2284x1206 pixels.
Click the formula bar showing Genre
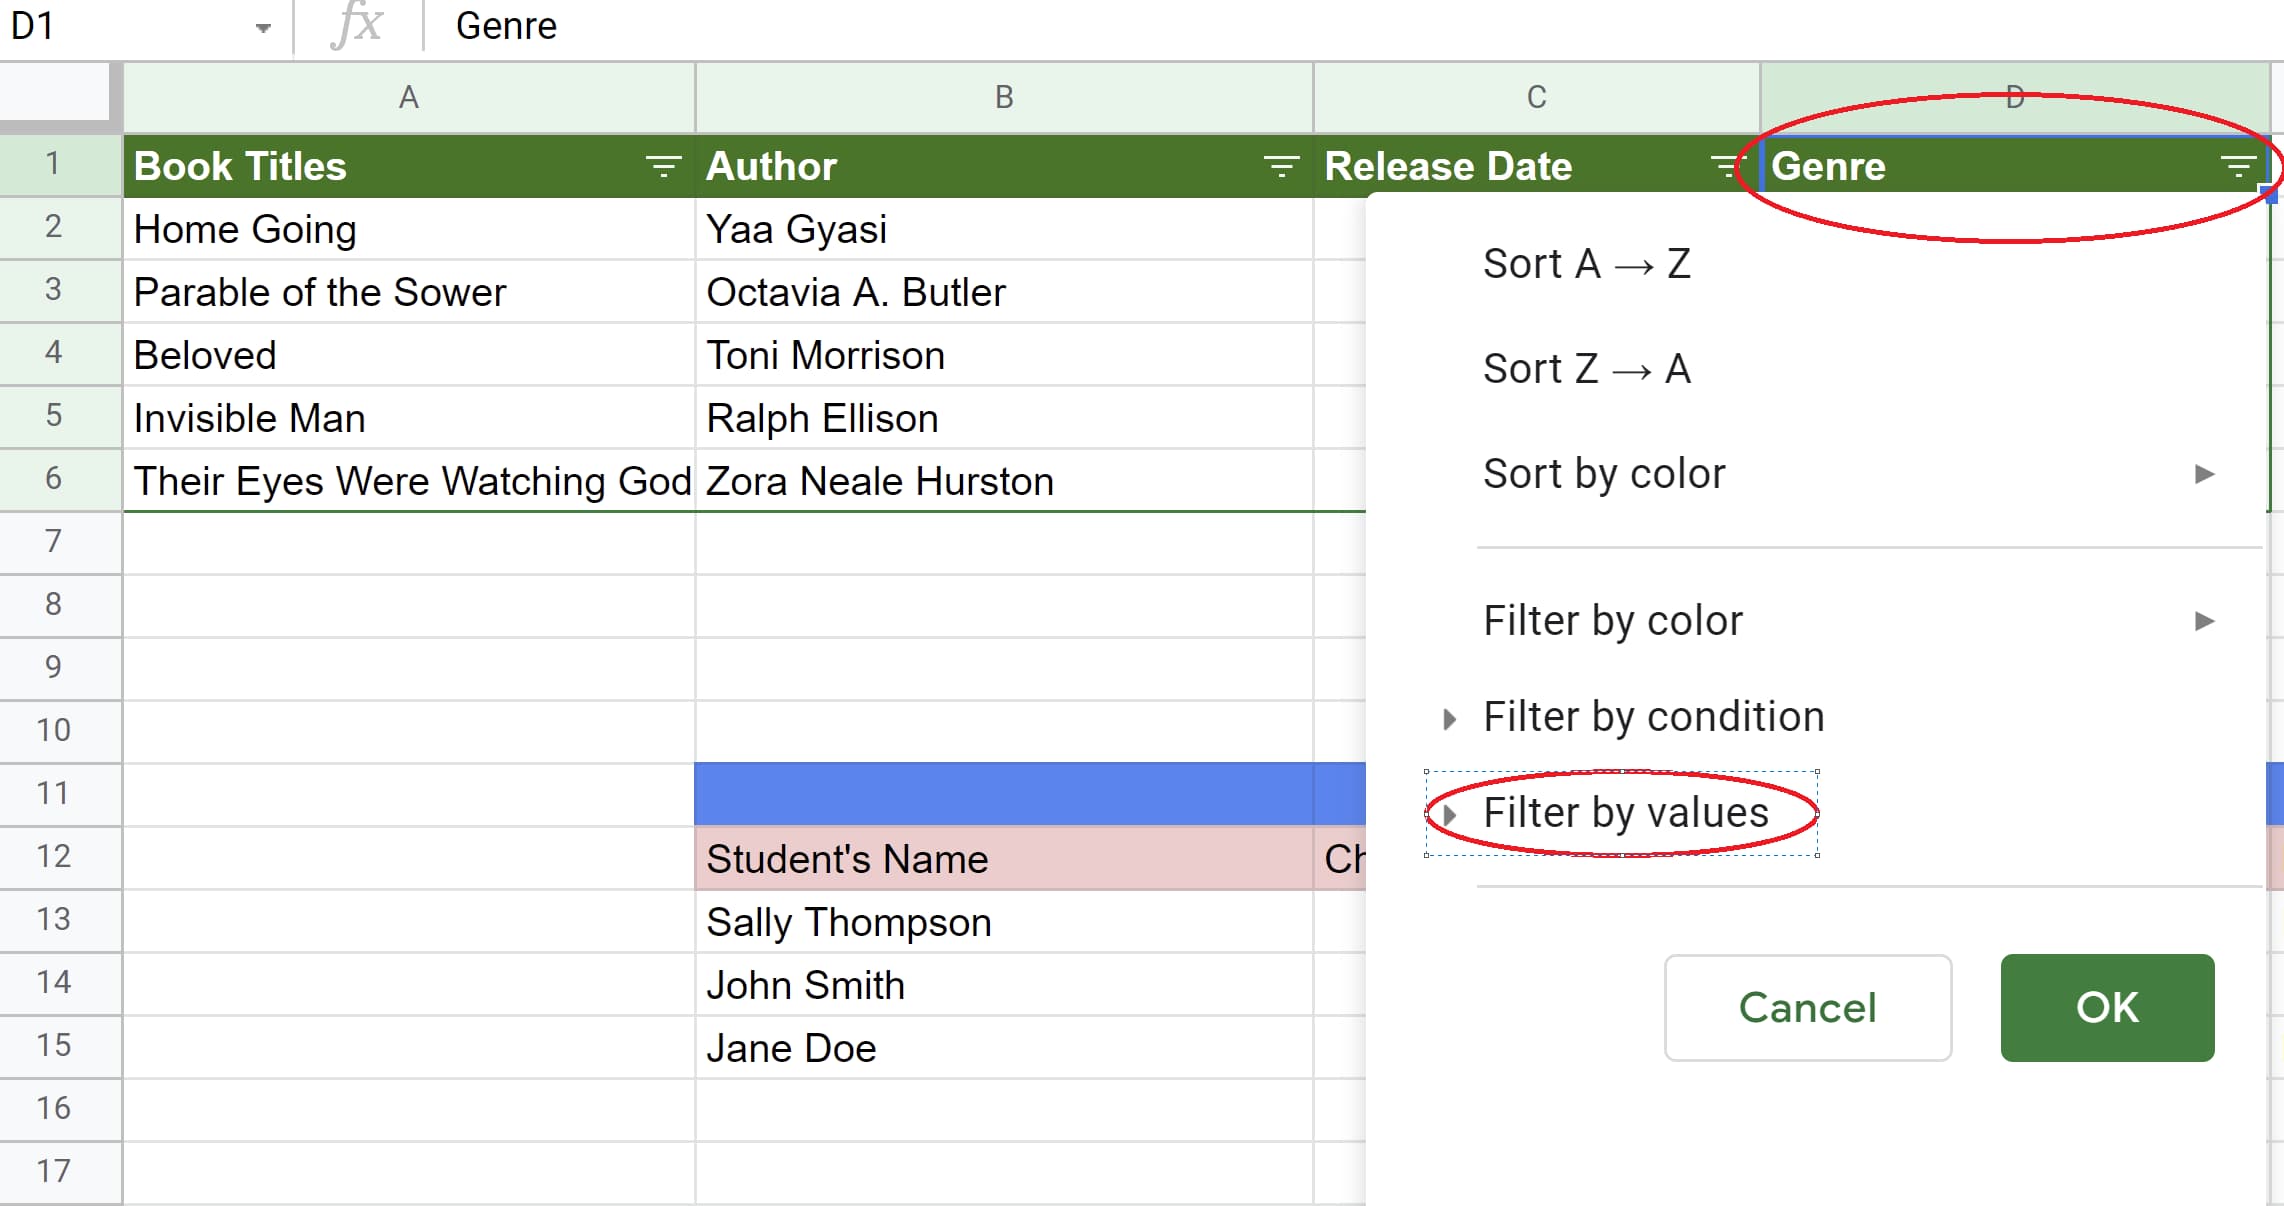tap(1300, 26)
